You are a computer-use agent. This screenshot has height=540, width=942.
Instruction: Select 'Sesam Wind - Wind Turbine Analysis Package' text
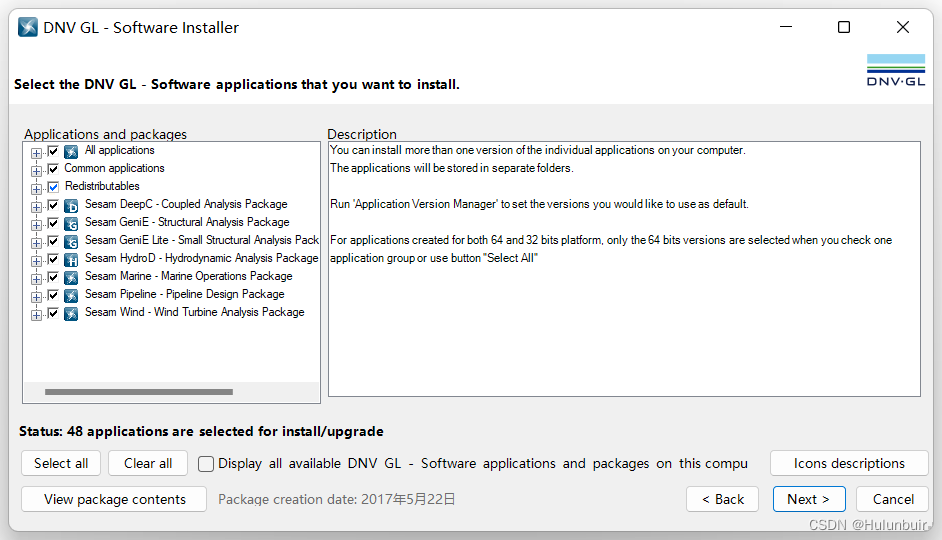(195, 312)
